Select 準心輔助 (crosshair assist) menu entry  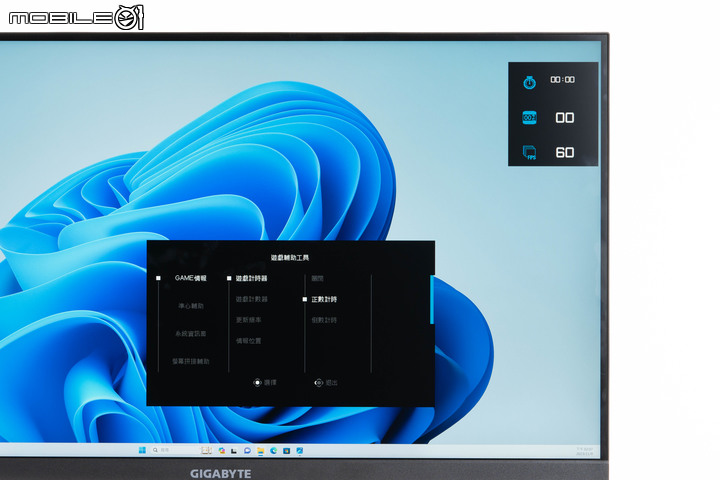191,305
